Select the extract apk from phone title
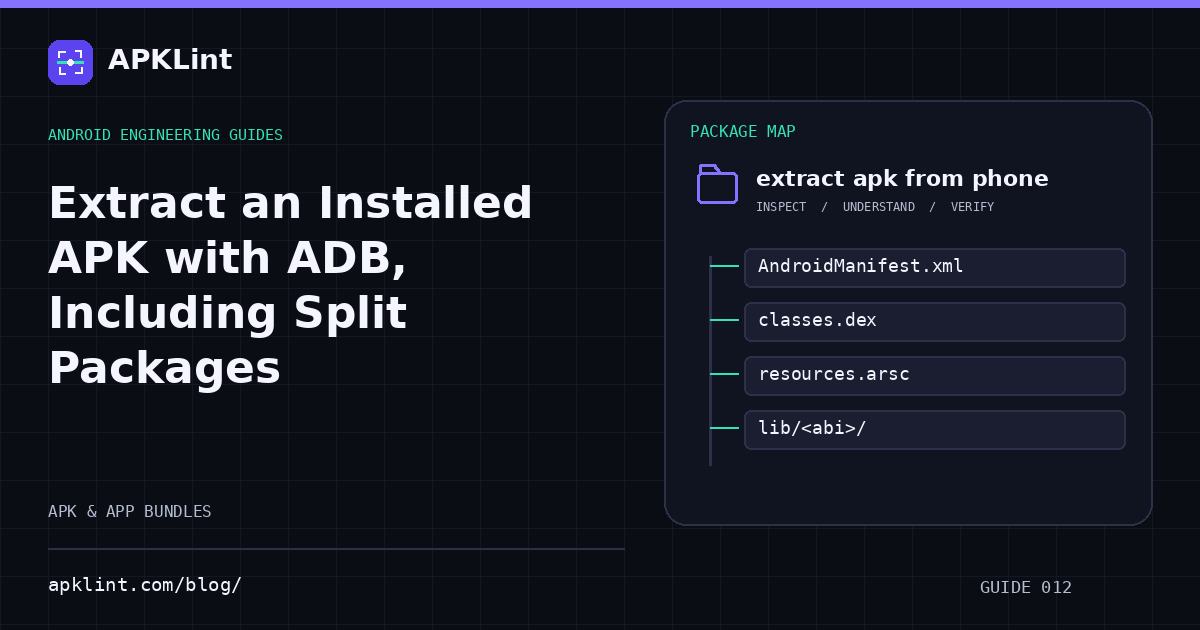 [902, 179]
